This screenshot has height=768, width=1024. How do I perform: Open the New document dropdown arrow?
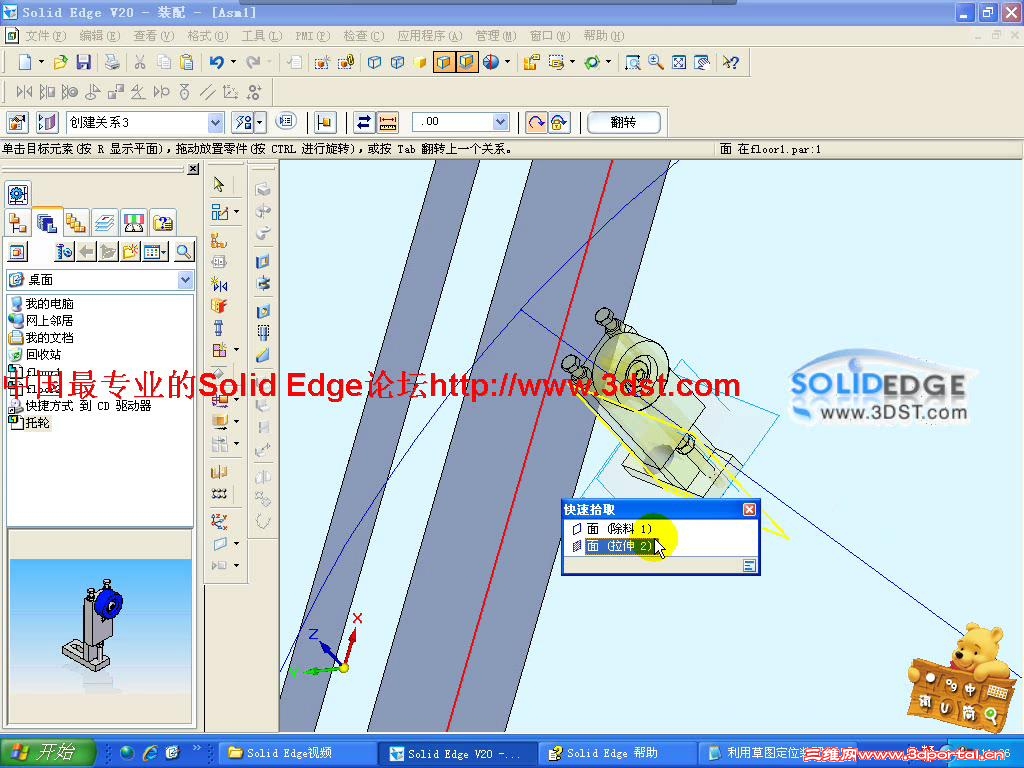pyautogui.click(x=41, y=62)
